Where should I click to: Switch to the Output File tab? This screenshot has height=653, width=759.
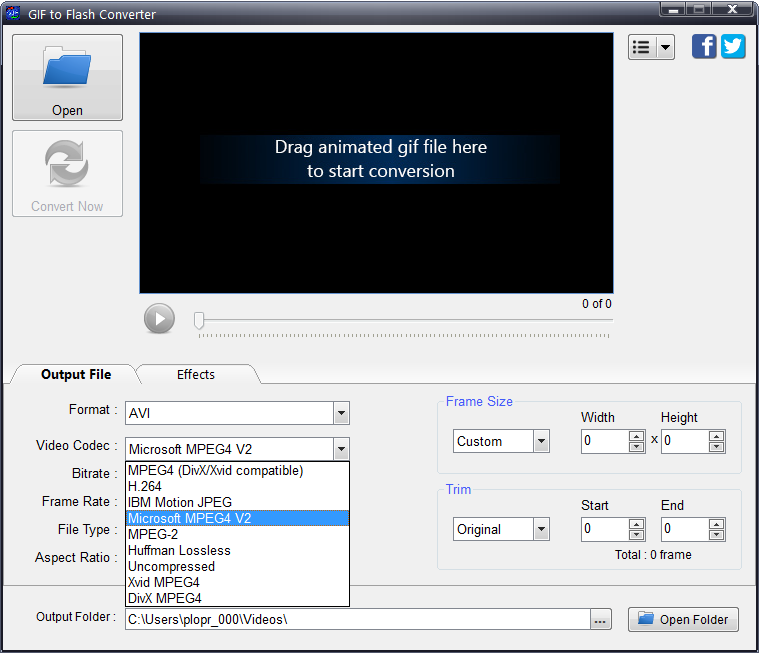pos(76,374)
